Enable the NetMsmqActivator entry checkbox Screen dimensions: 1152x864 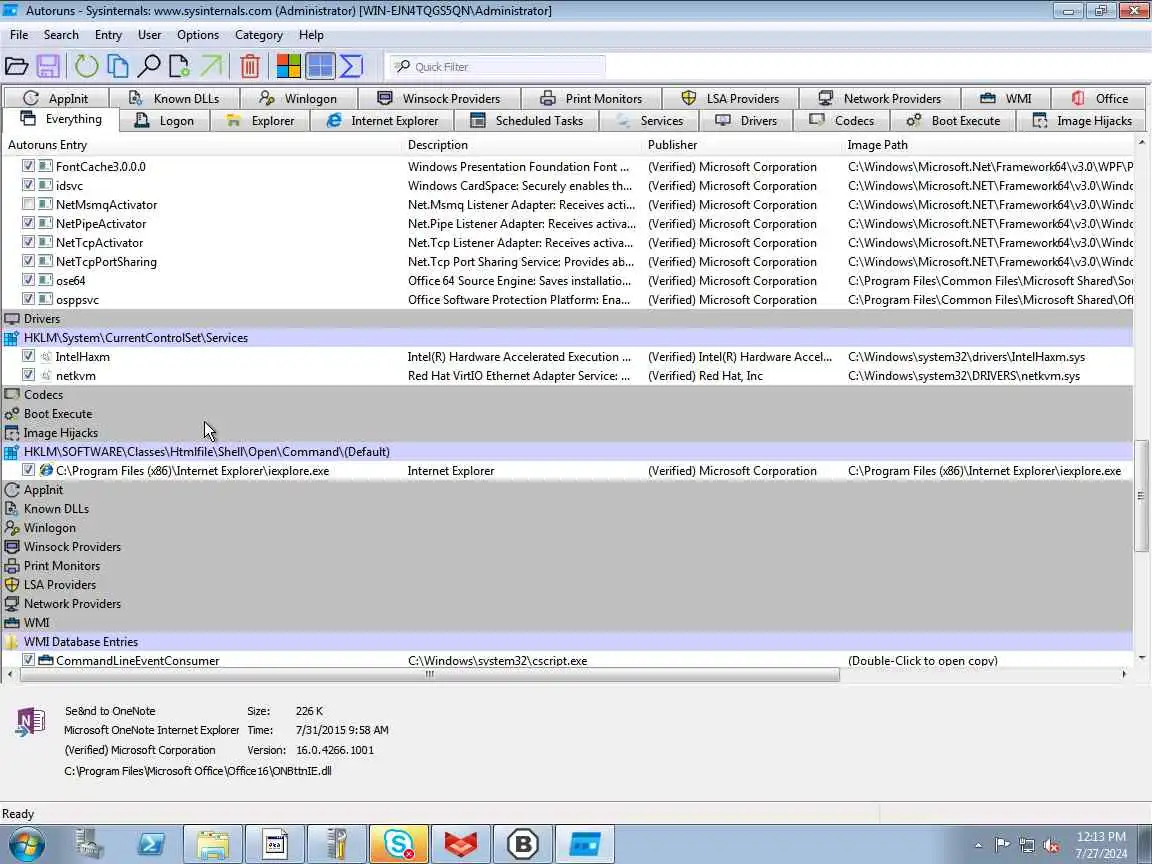pyautogui.click(x=28, y=204)
